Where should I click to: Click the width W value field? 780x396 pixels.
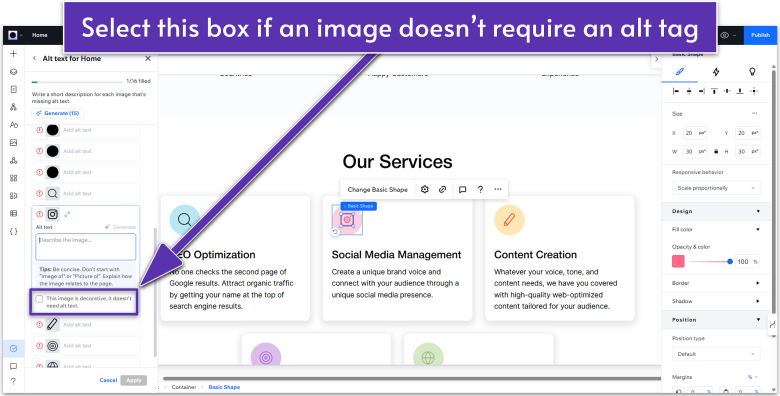point(695,151)
